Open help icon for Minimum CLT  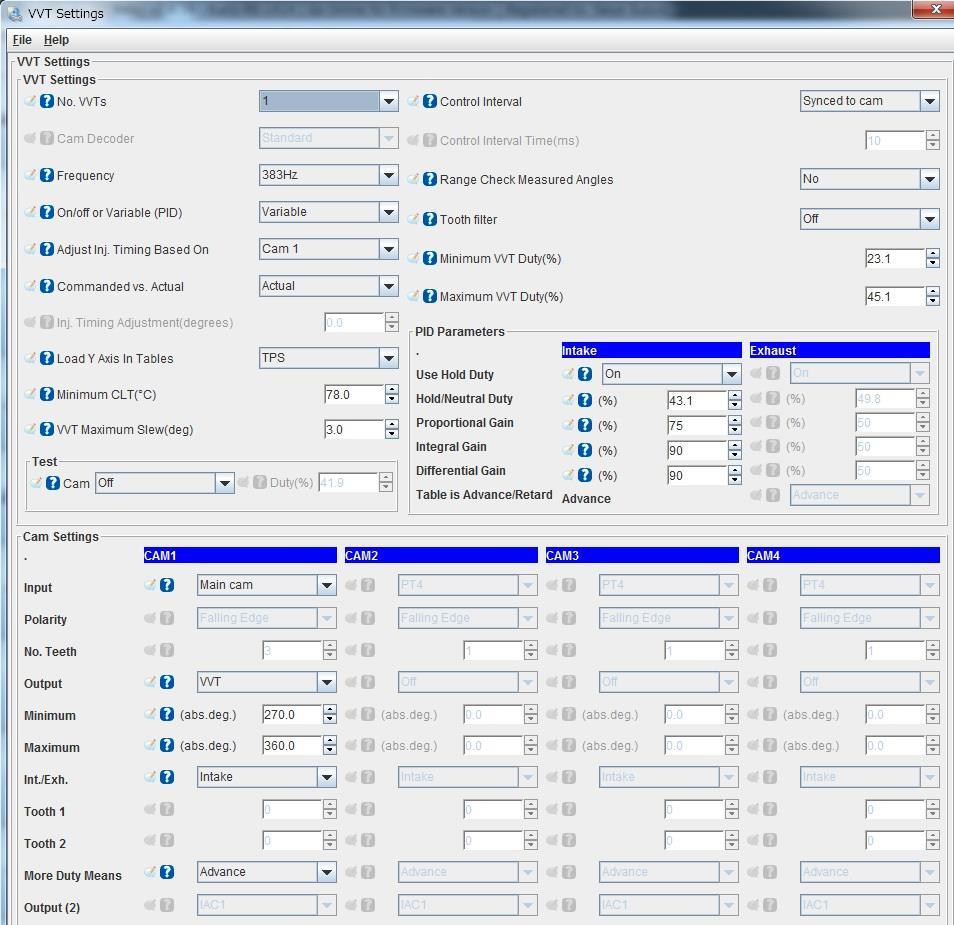tap(47, 394)
